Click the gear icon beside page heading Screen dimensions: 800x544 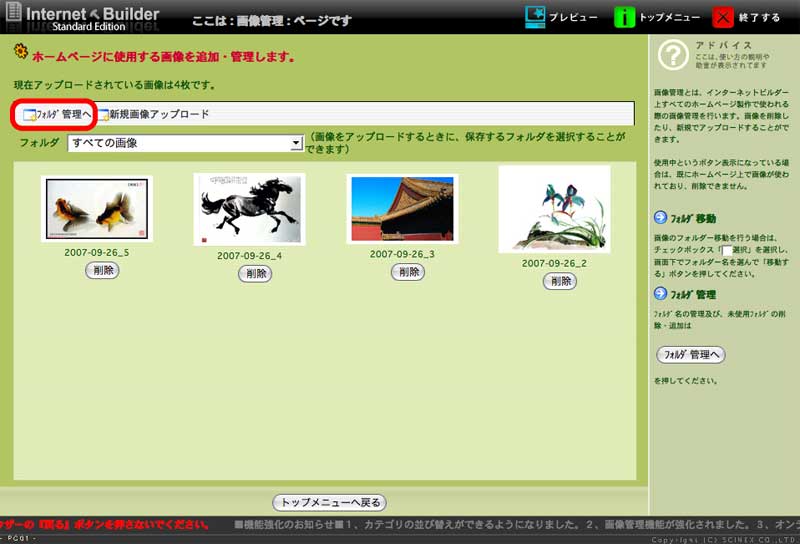pyautogui.click(x=21, y=52)
